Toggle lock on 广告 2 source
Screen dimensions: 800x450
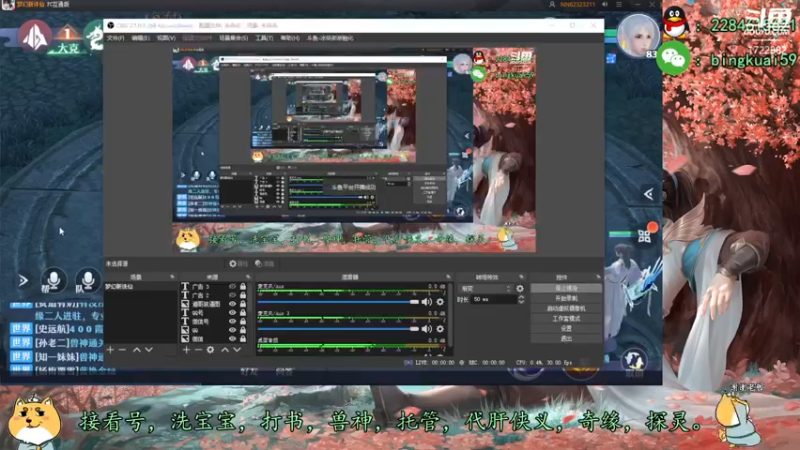243,295
